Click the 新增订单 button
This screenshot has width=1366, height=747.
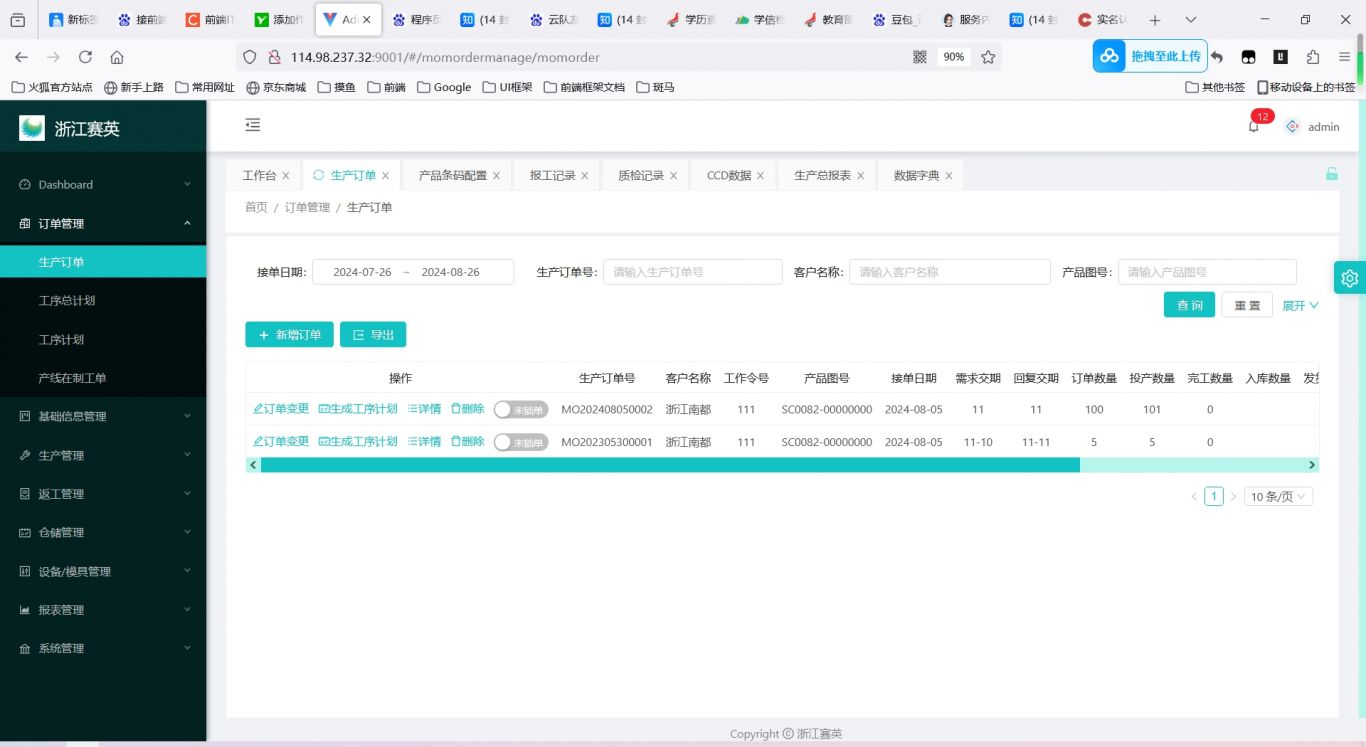[289, 335]
